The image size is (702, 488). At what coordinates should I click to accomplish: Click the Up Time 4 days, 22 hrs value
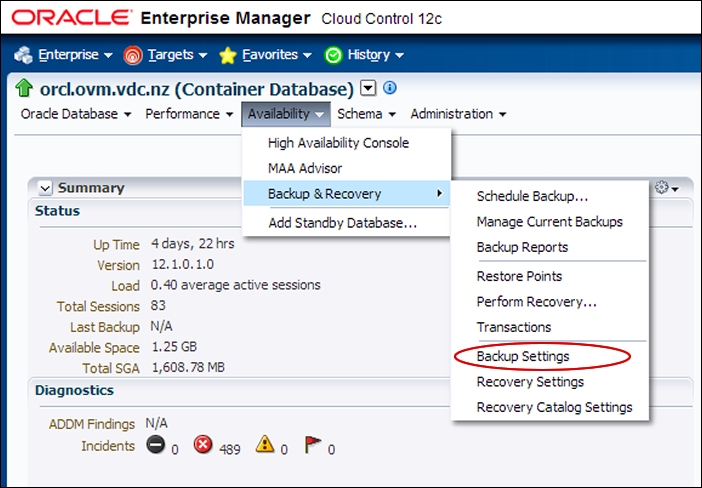(x=193, y=244)
